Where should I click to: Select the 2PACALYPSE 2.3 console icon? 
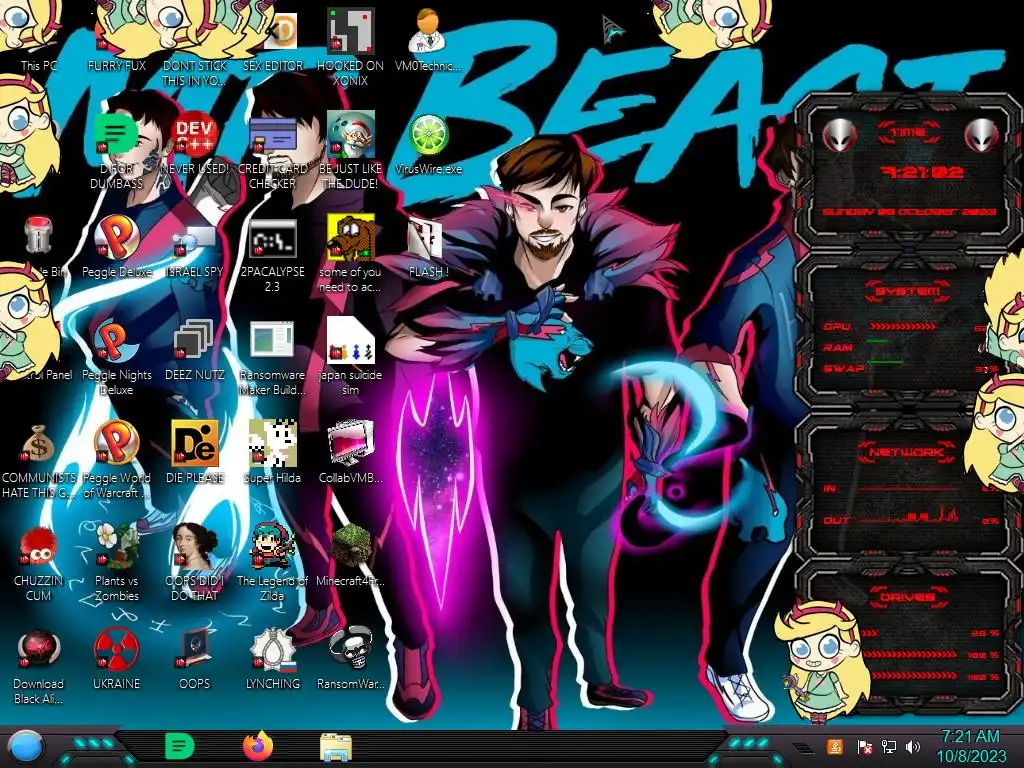(273, 238)
